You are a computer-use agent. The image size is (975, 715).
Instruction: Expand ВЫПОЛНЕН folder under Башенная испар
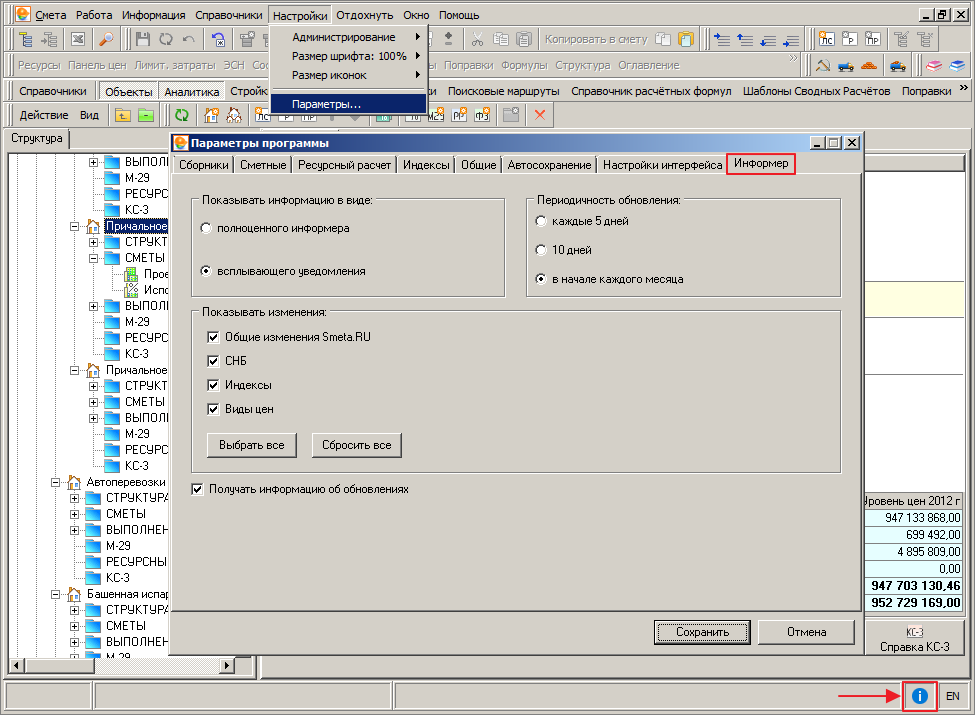point(75,642)
